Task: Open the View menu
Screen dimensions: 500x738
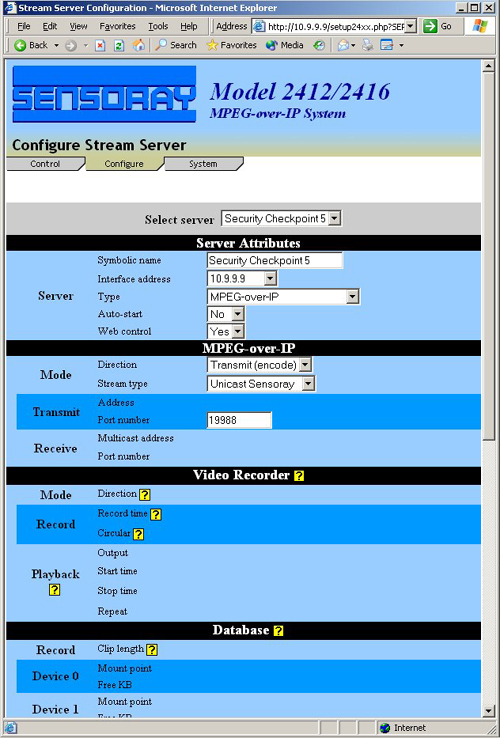Action: click(78, 26)
